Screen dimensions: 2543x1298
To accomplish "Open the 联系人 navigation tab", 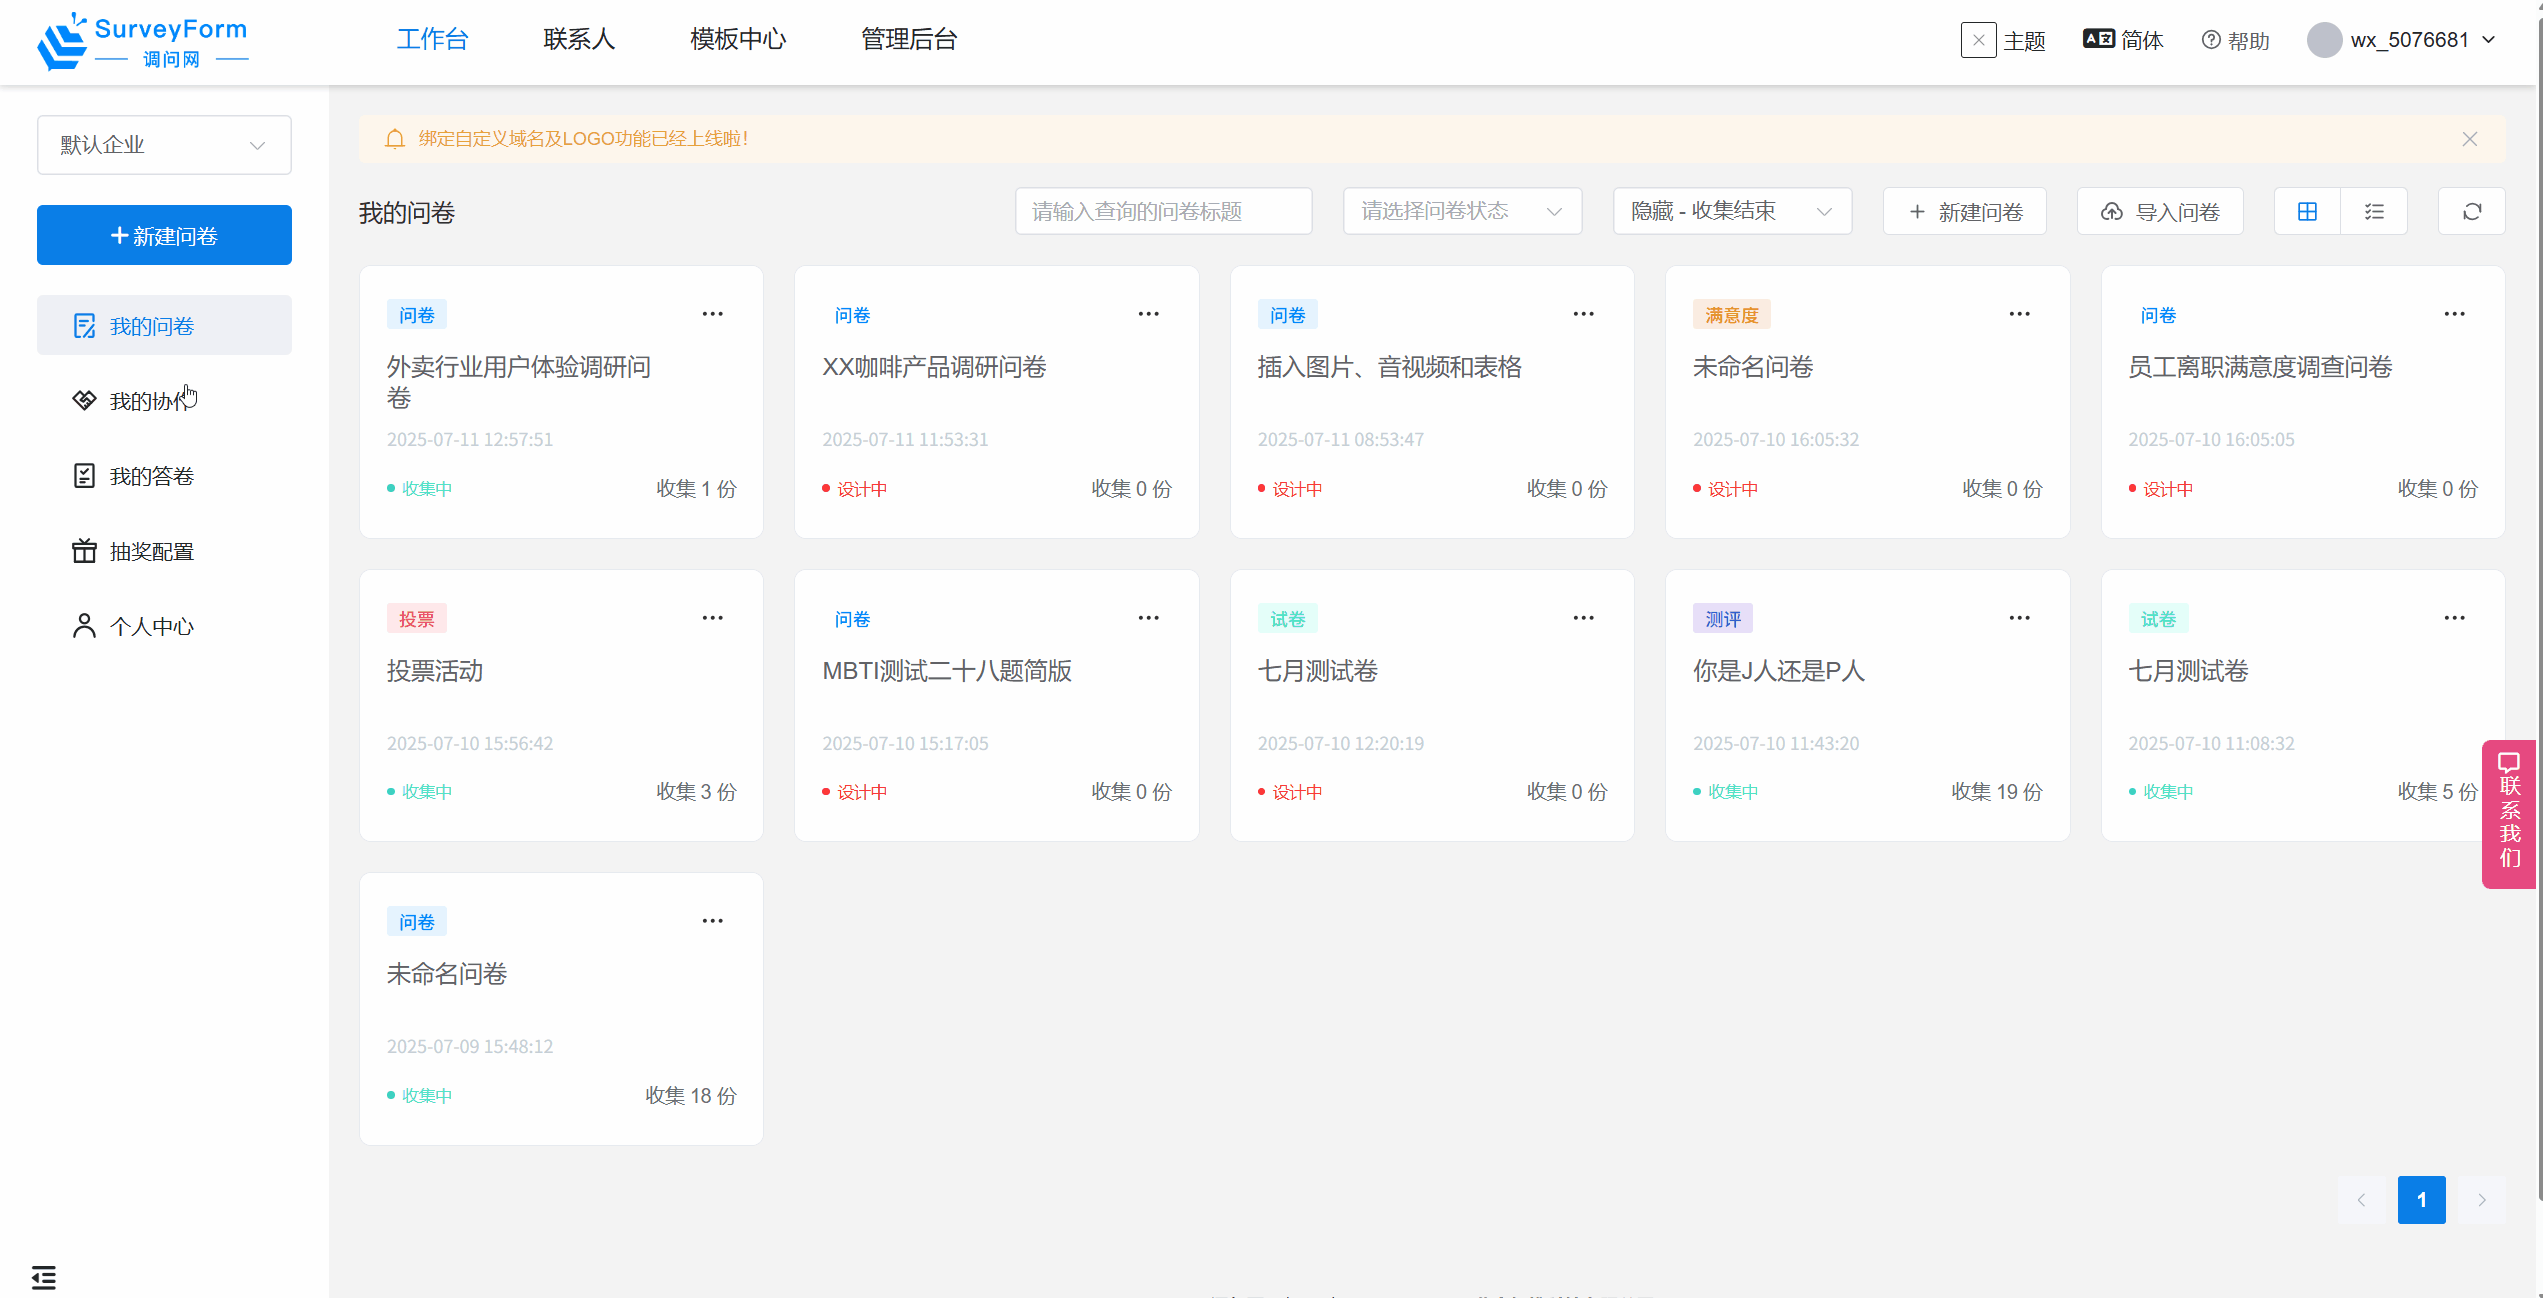I will (x=579, y=40).
